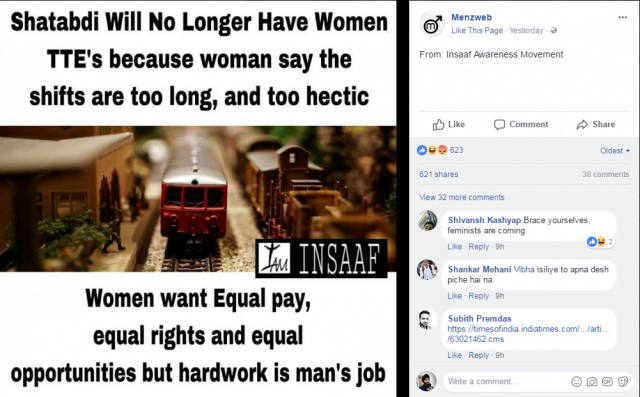Screen dimensions: 640x397
Task: Click into the Write a comment field
Action: pos(506,381)
